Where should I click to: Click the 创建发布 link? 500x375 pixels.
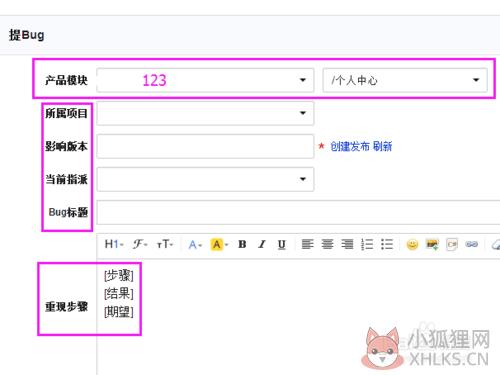point(350,146)
